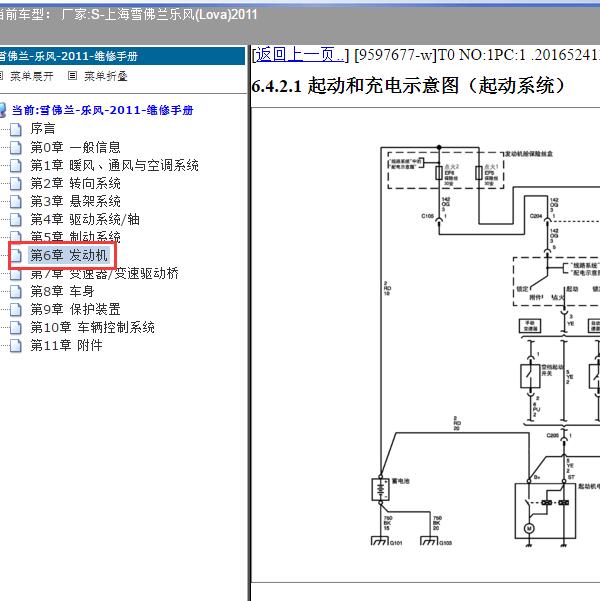Open 第8章 车身
This screenshot has height=601, width=600.
62,291
